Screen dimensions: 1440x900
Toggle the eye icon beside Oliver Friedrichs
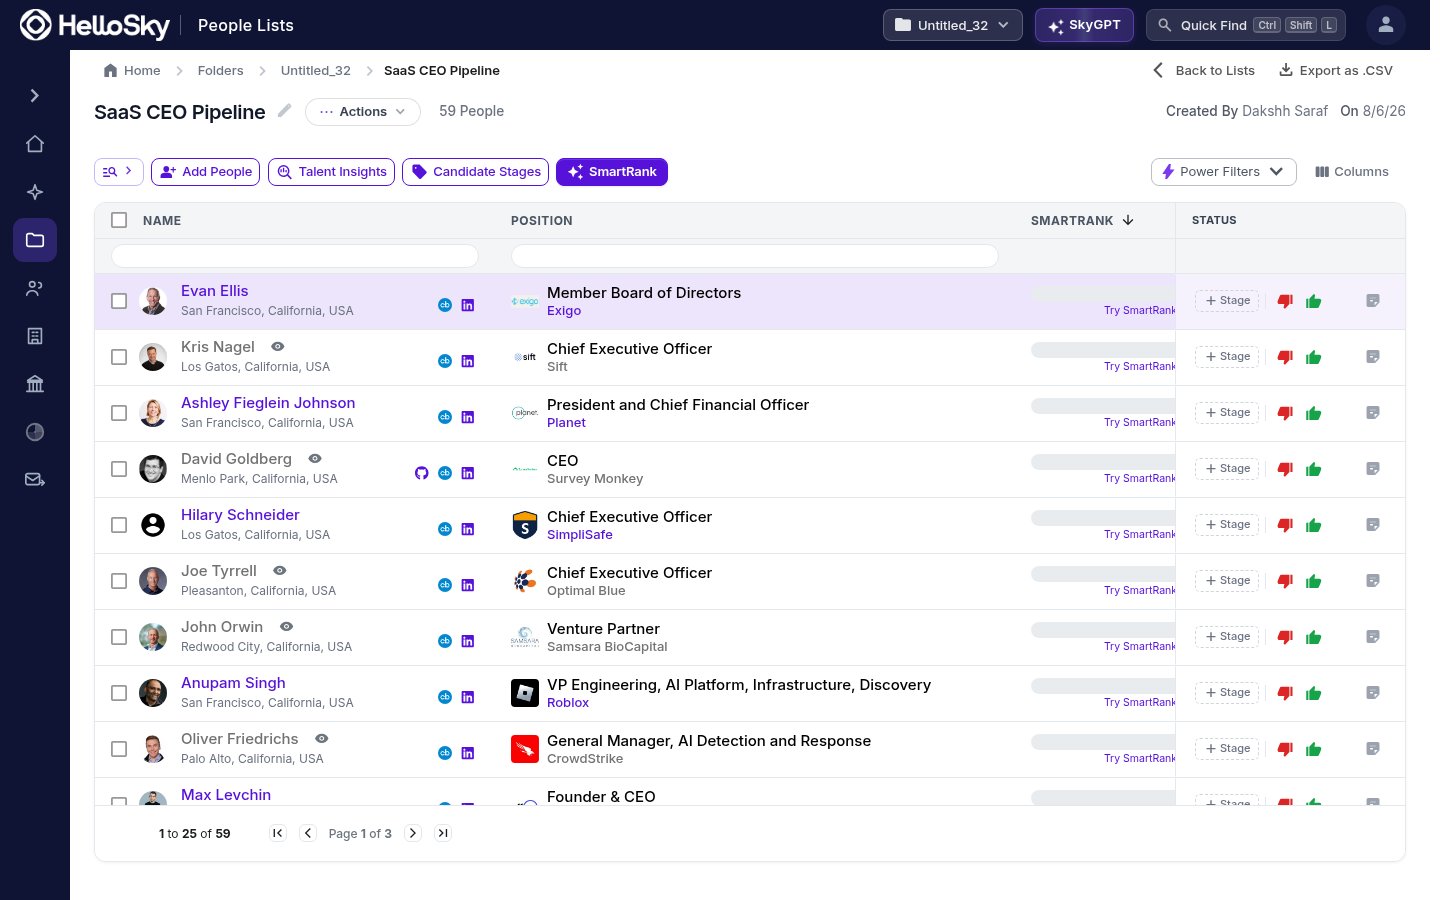click(x=322, y=738)
